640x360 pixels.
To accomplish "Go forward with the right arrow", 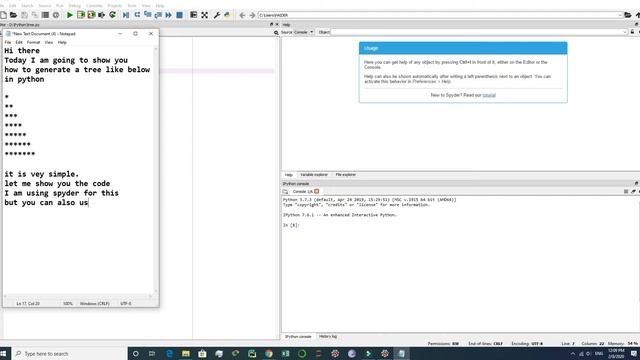I will click(x=252, y=15).
